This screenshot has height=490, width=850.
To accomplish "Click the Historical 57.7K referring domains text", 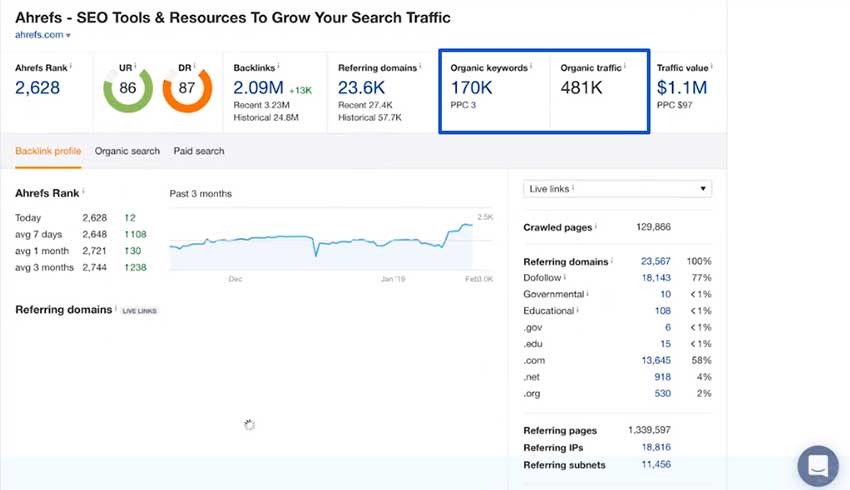I will pos(370,118).
